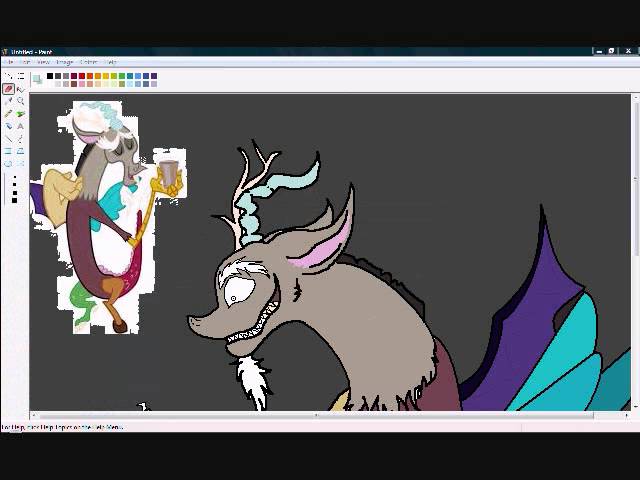640x480 pixels.
Task: Choose the teal top-row swatch
Action: (x=130, y=76)
